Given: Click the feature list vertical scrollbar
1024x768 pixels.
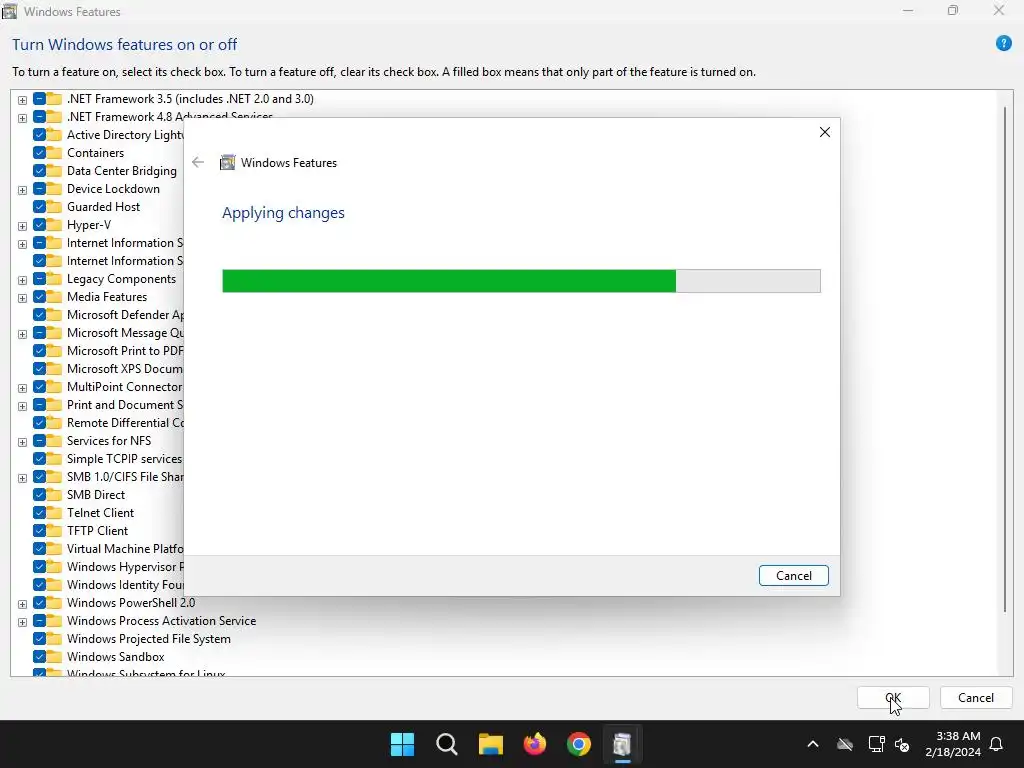Looking at the screenshot, I should click(1005, 358).
